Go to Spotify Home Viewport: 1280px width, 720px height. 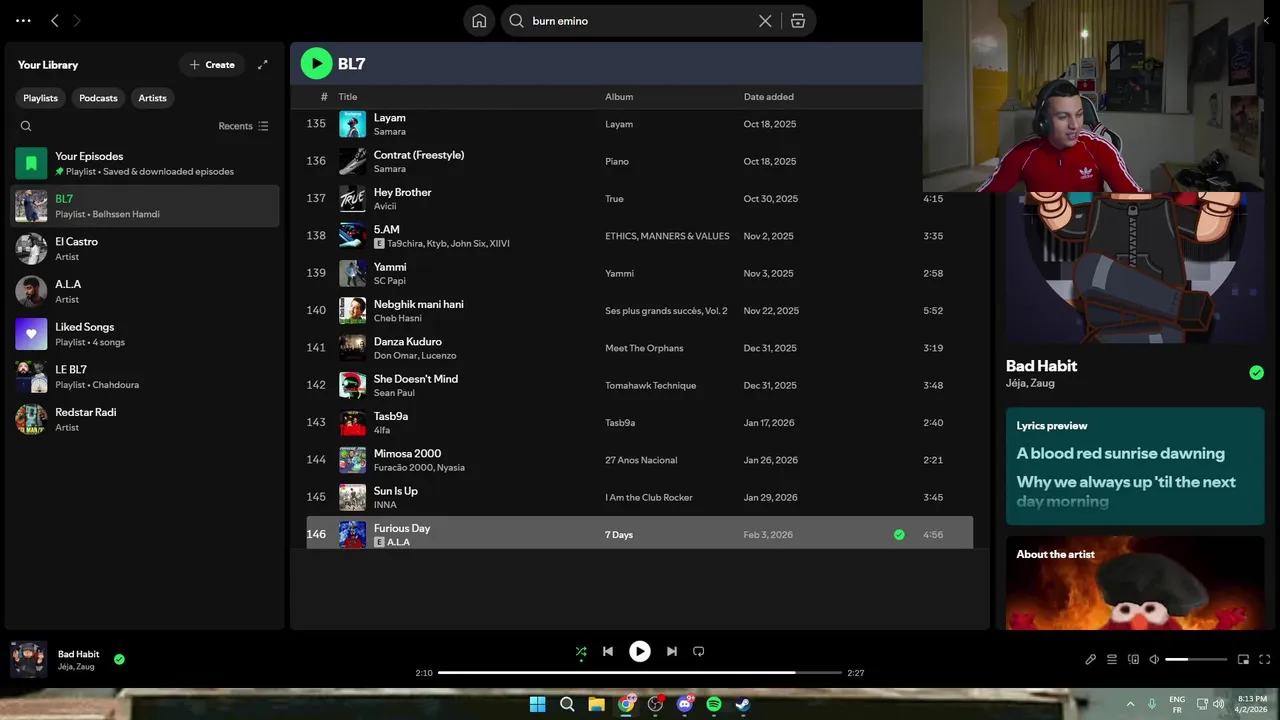[x=479, y=21]
